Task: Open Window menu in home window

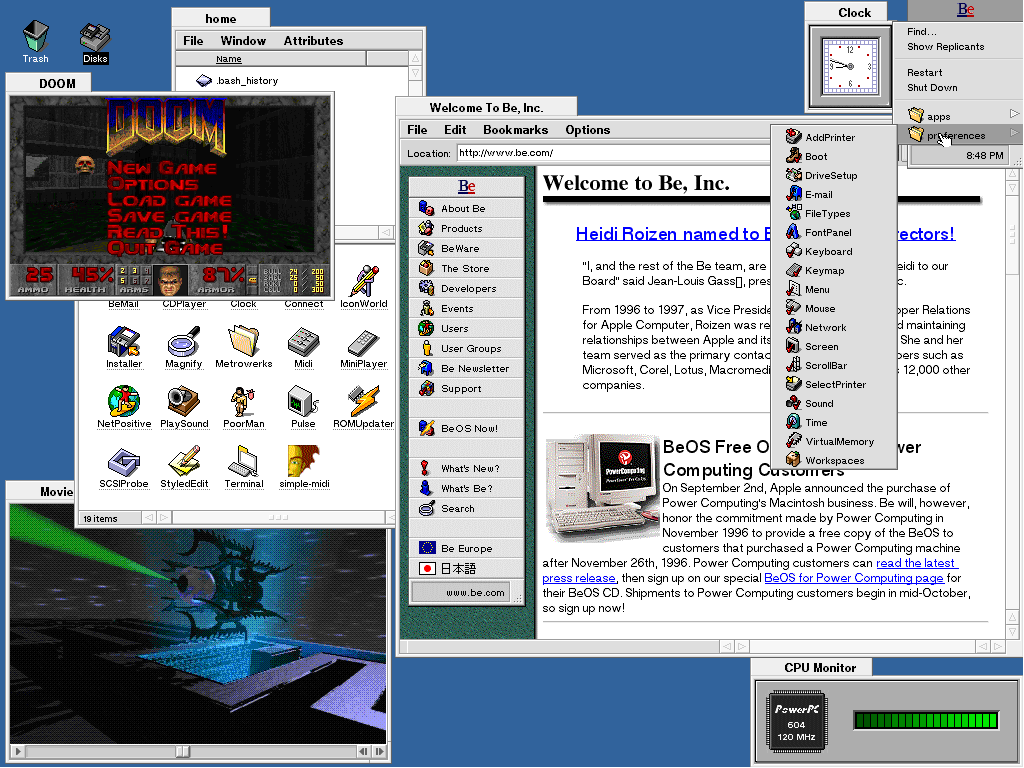Action: click(243, 40)
